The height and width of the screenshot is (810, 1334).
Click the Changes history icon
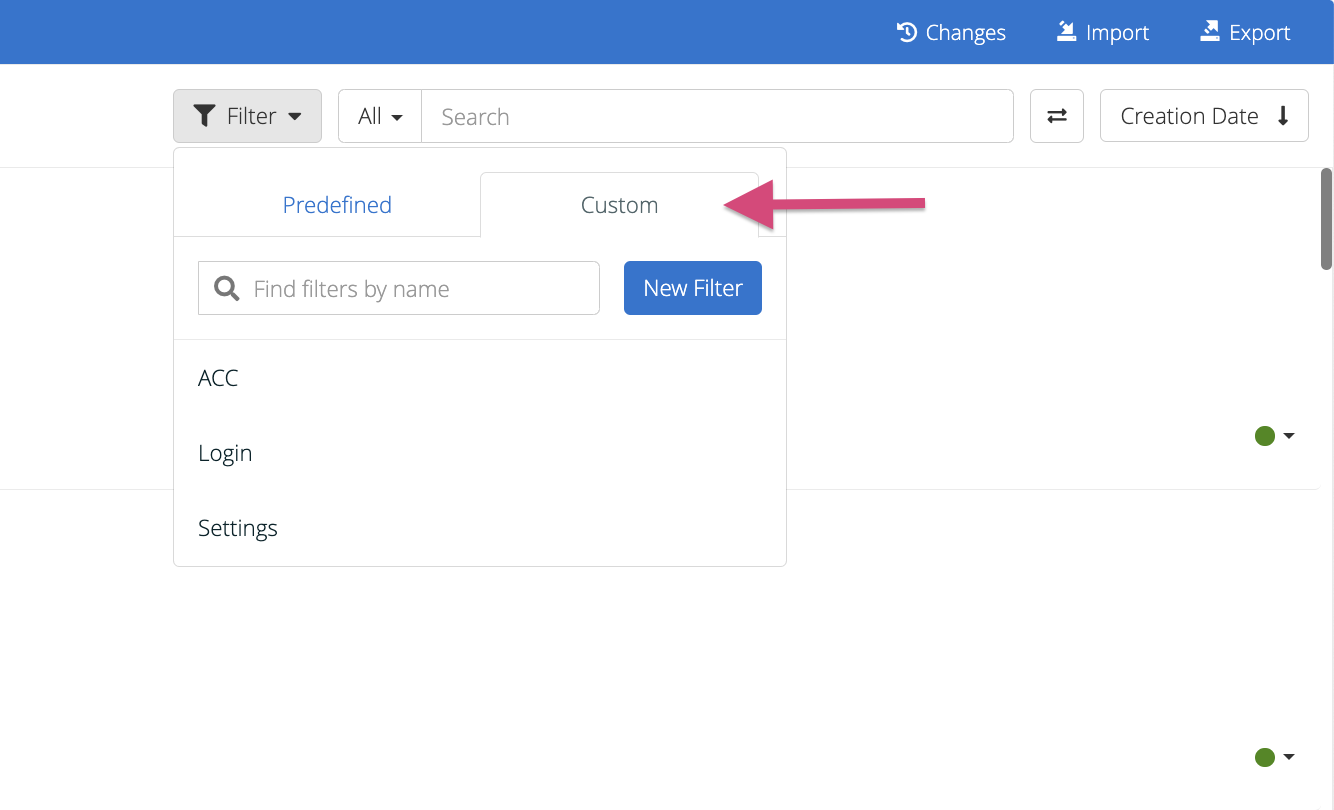click(x=907, y=32)
